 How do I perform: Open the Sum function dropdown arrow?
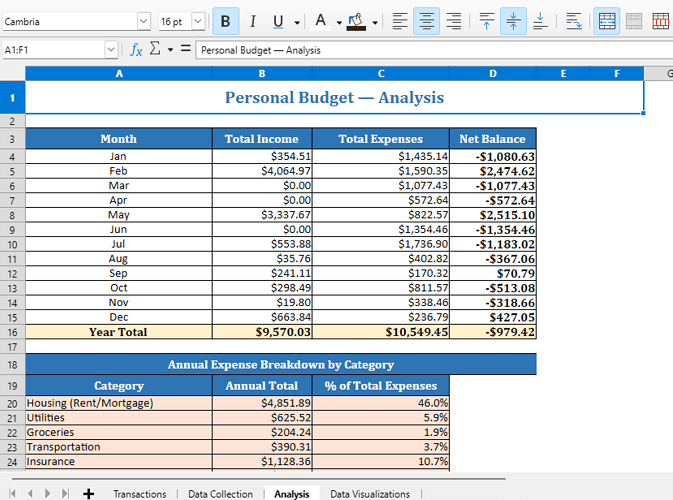[170, 50]
